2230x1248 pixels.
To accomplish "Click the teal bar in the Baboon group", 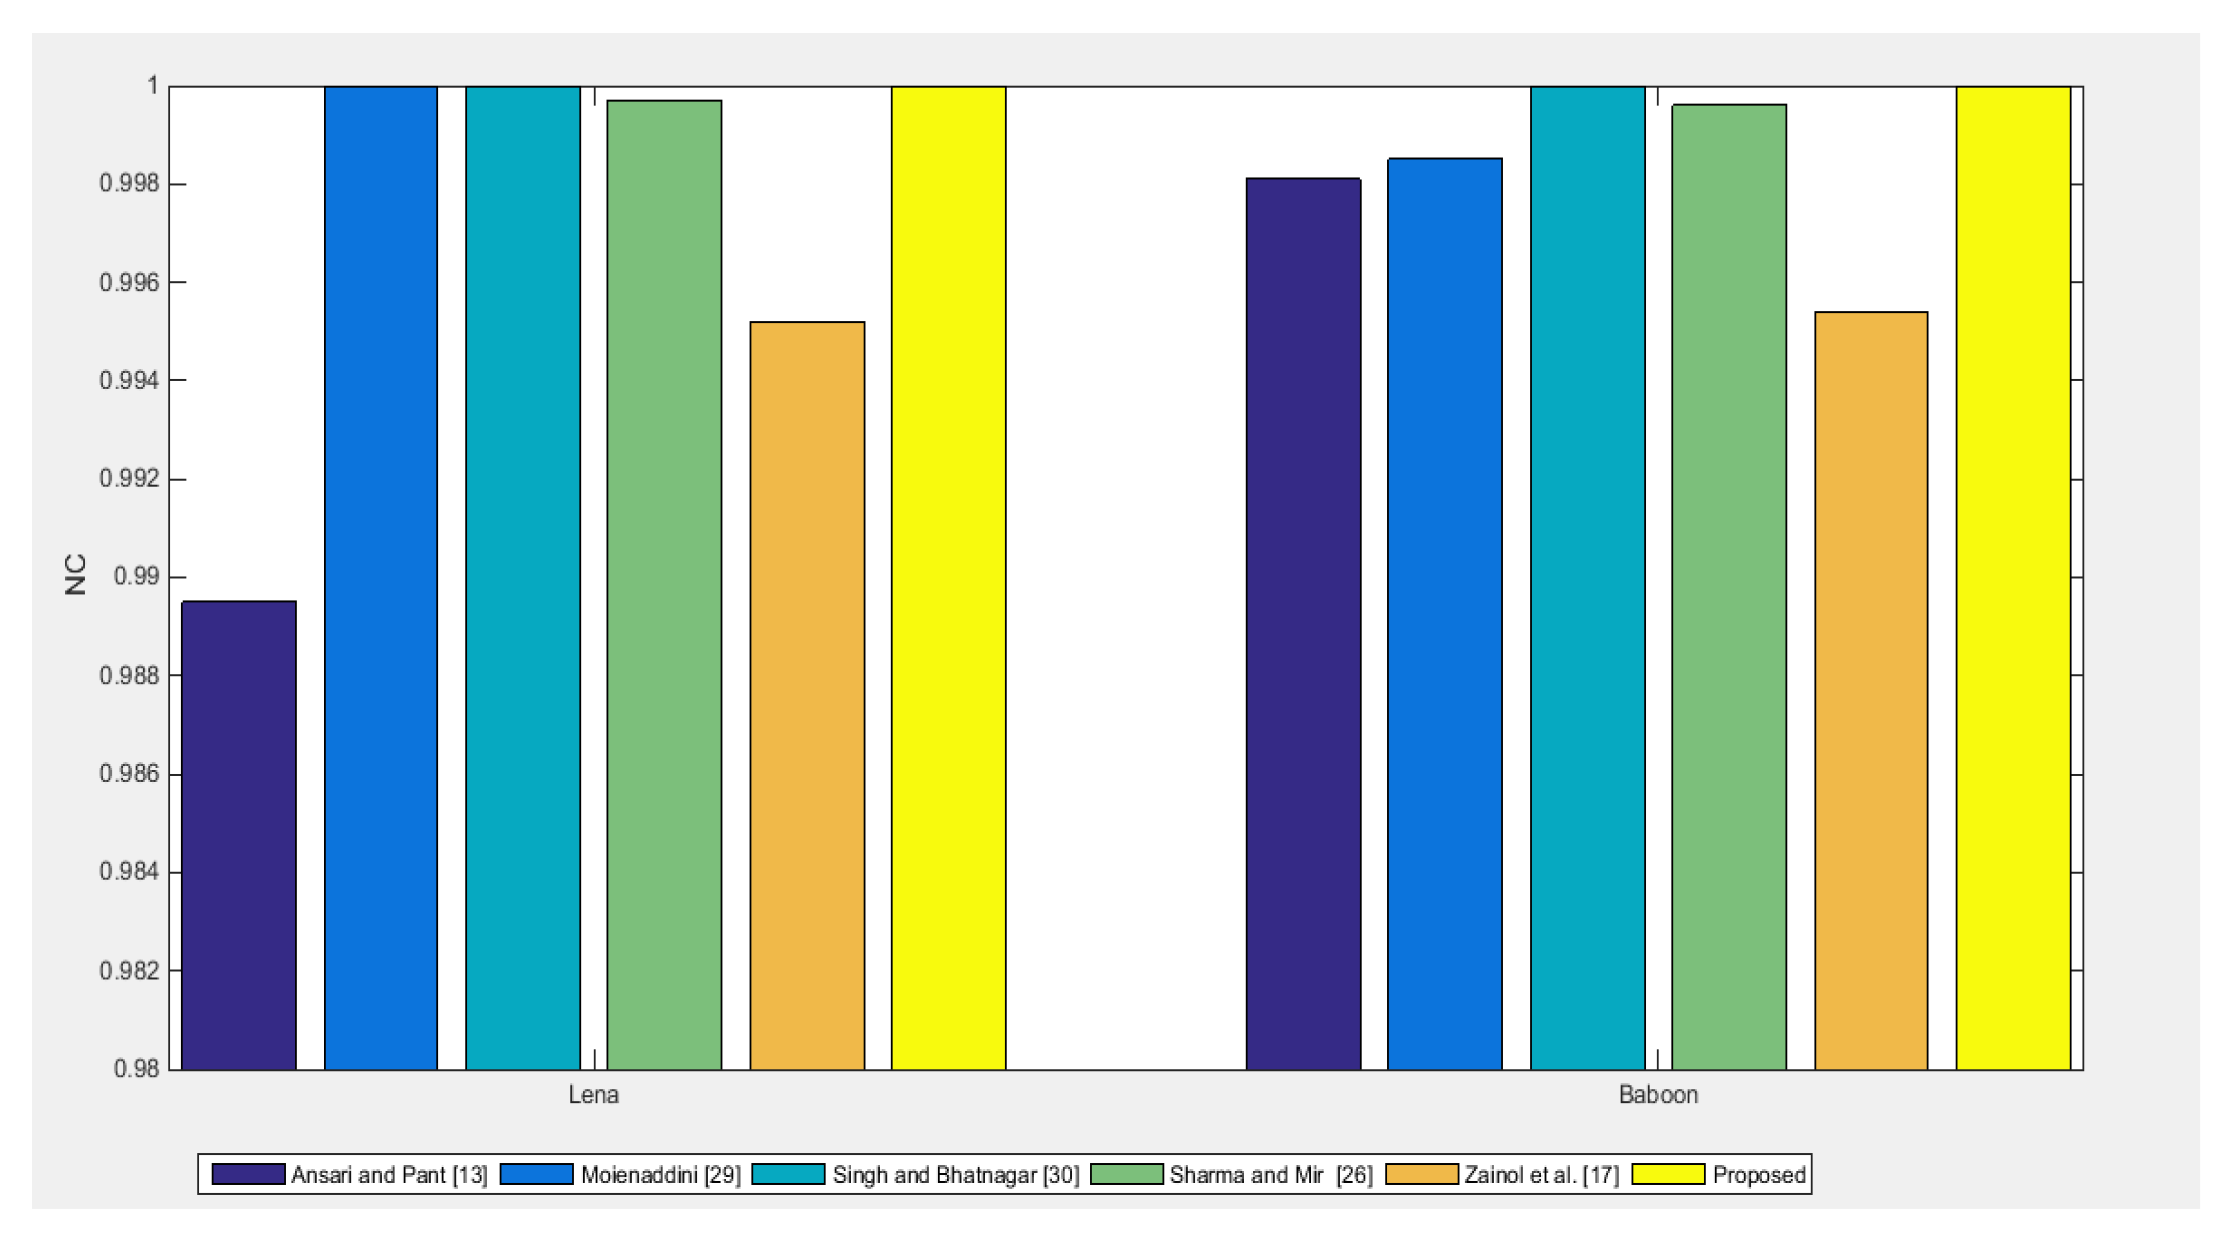I will pos(1587,578).
